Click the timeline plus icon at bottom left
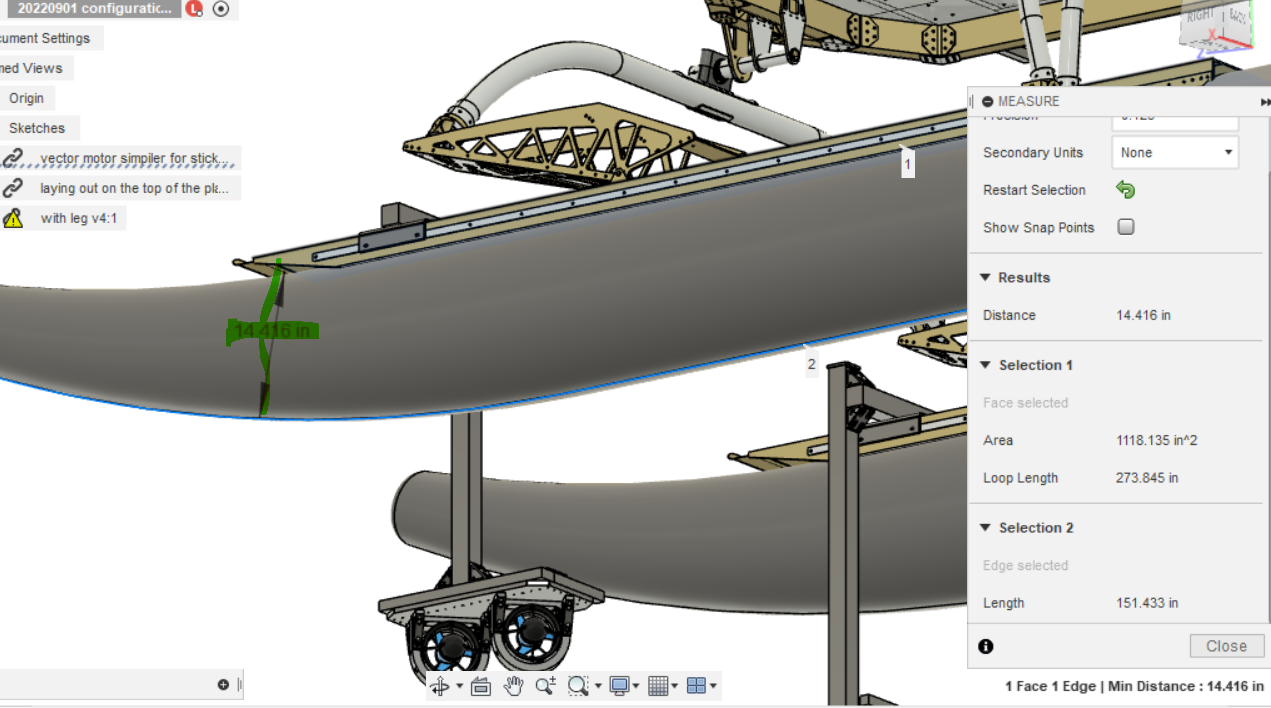This screenshot has width=1271, height=708. pyautogui.click(x=223, y=685)
